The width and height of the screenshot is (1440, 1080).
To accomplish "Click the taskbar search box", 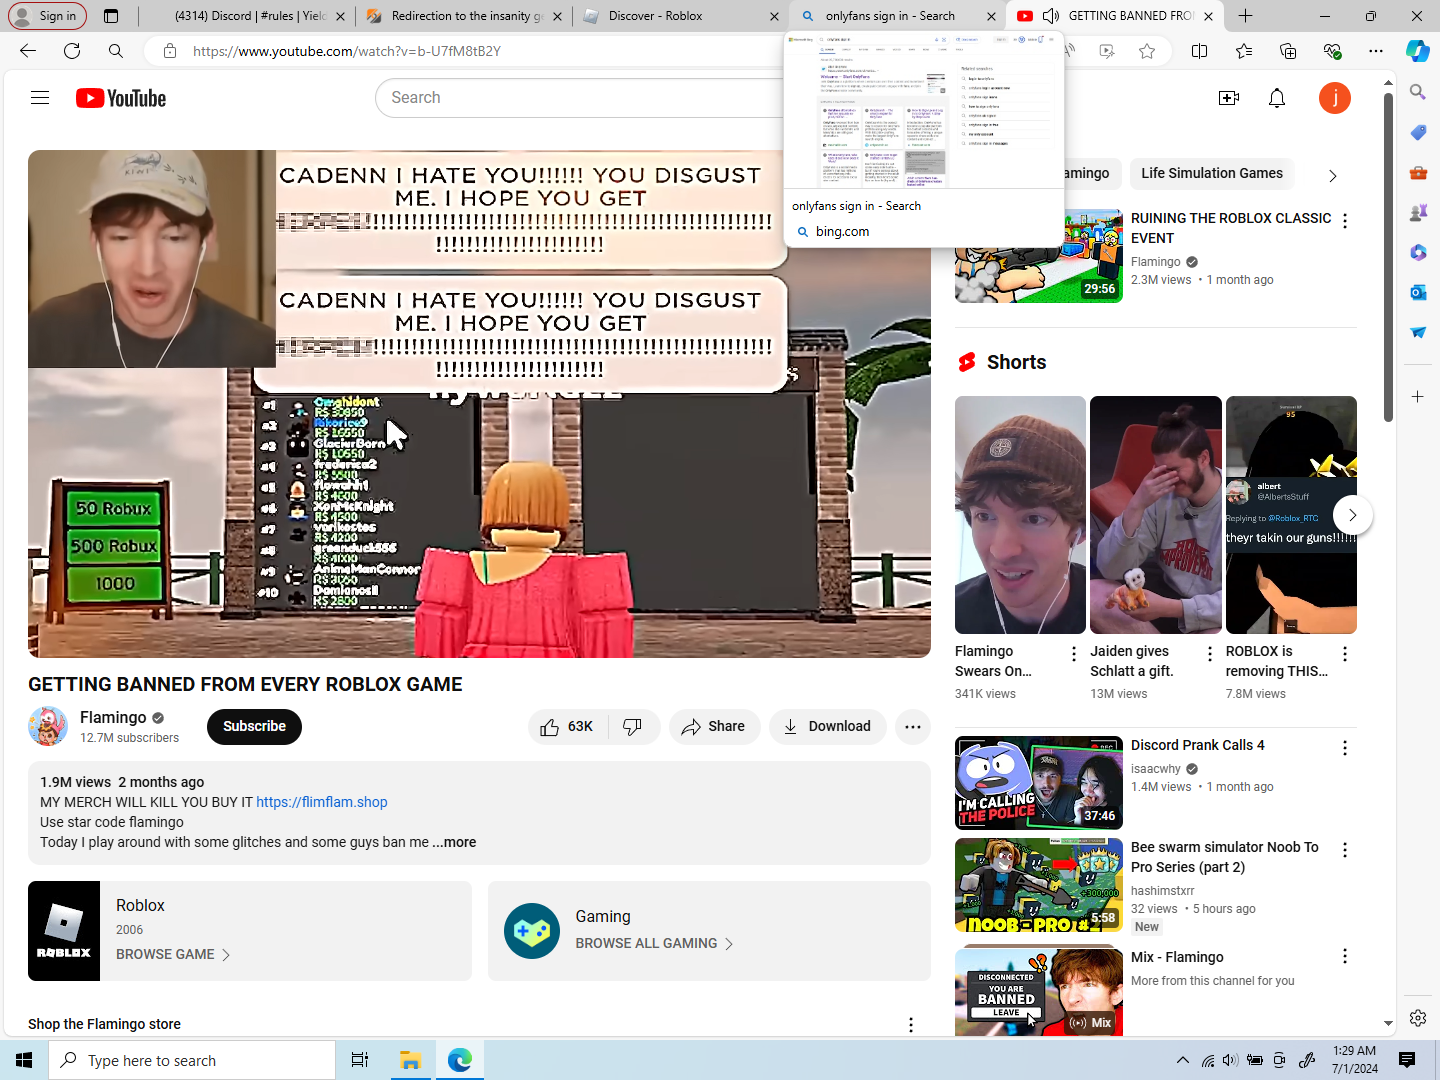I will click(x=192, y=1061).
